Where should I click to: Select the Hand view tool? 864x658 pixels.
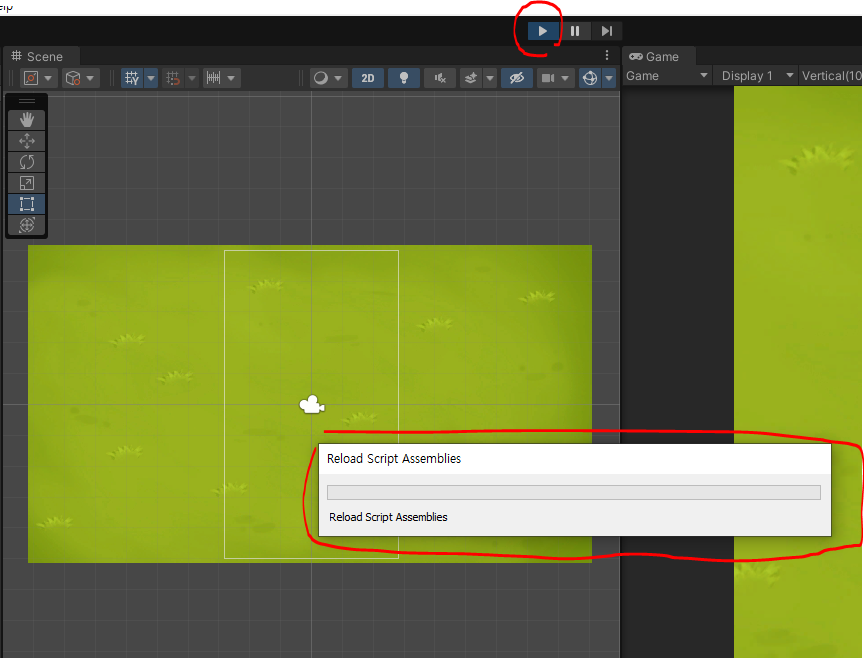[x=27, y=120]
